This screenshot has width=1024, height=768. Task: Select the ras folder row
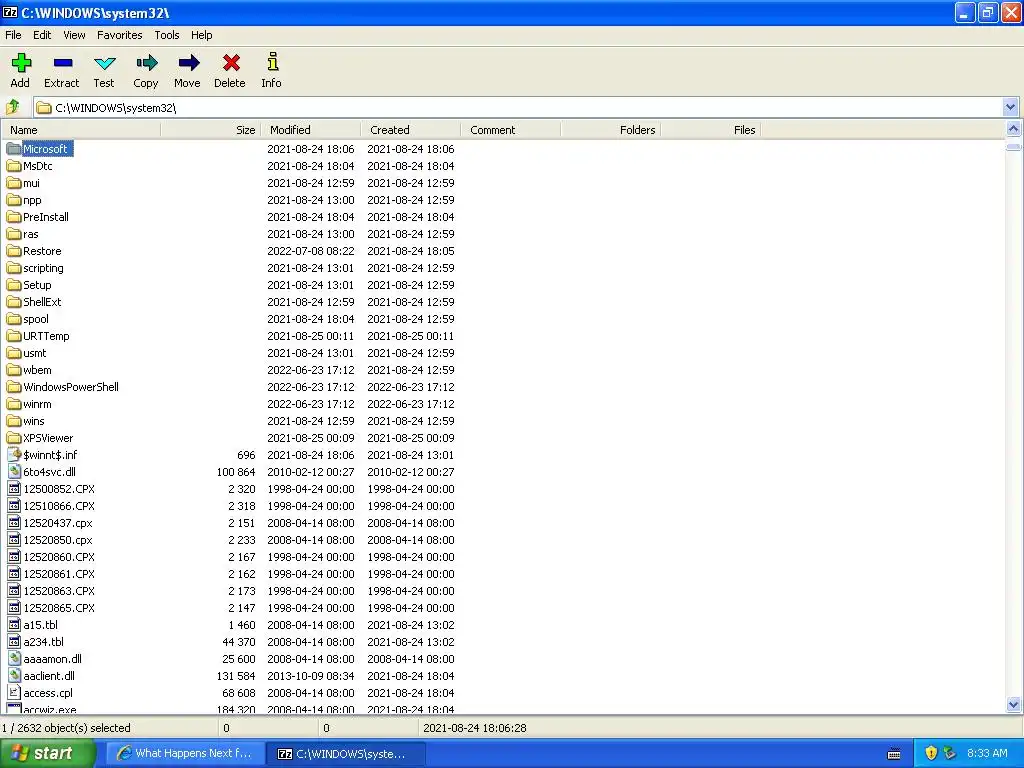[x=231, y=234]
